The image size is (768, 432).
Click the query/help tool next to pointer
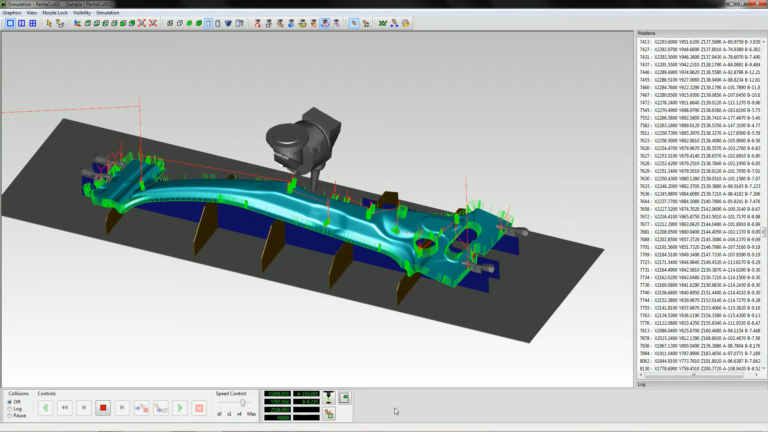pyautogui.click(x=60, y=23)
